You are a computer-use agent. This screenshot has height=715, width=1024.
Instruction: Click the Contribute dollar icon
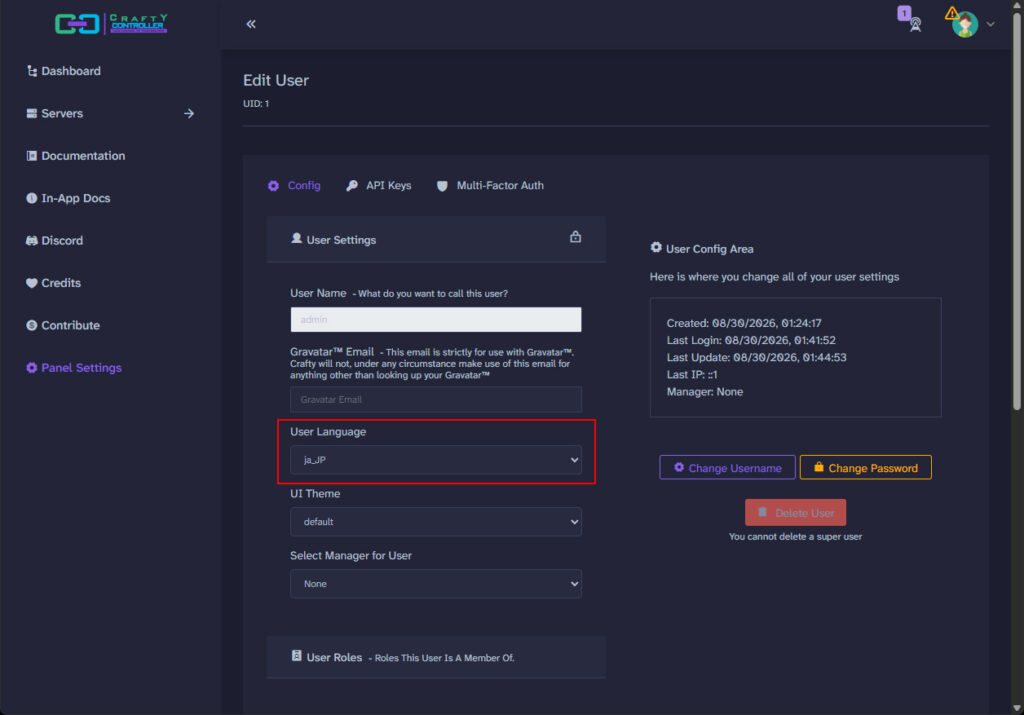pos(31,325)
